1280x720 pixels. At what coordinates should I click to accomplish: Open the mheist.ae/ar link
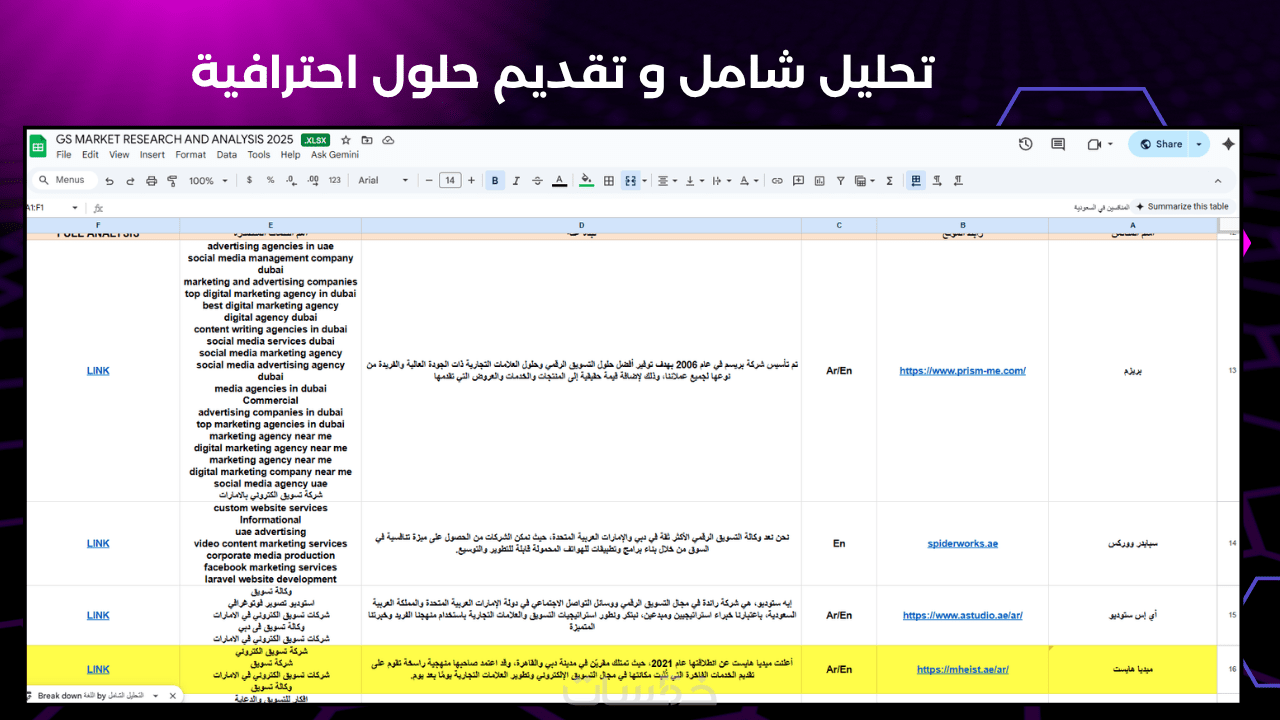(963, 670)
